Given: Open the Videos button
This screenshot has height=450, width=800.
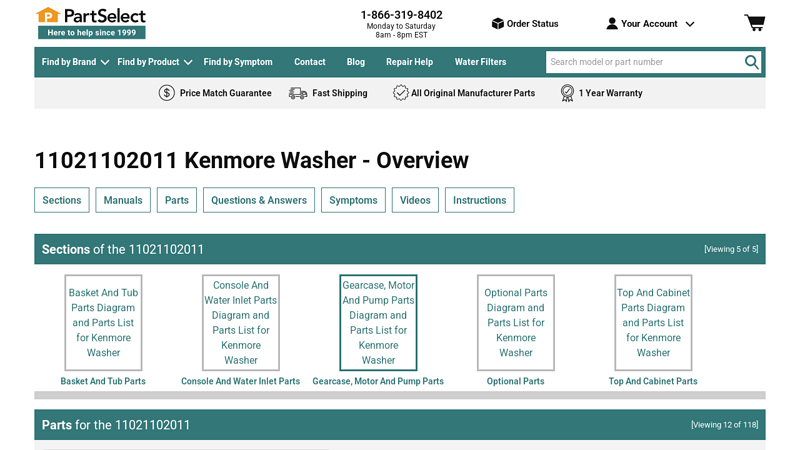Looking at the screenshot, I should [x=415, y=200].
